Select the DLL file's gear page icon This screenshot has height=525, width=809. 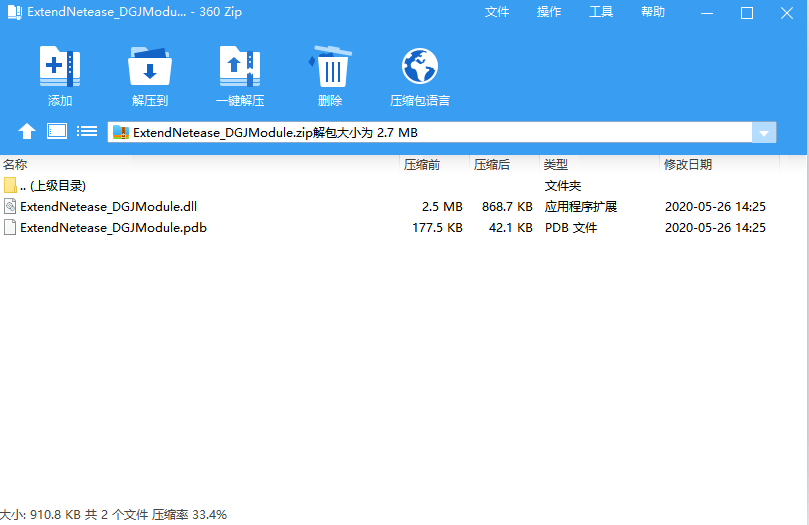(10, 206)
